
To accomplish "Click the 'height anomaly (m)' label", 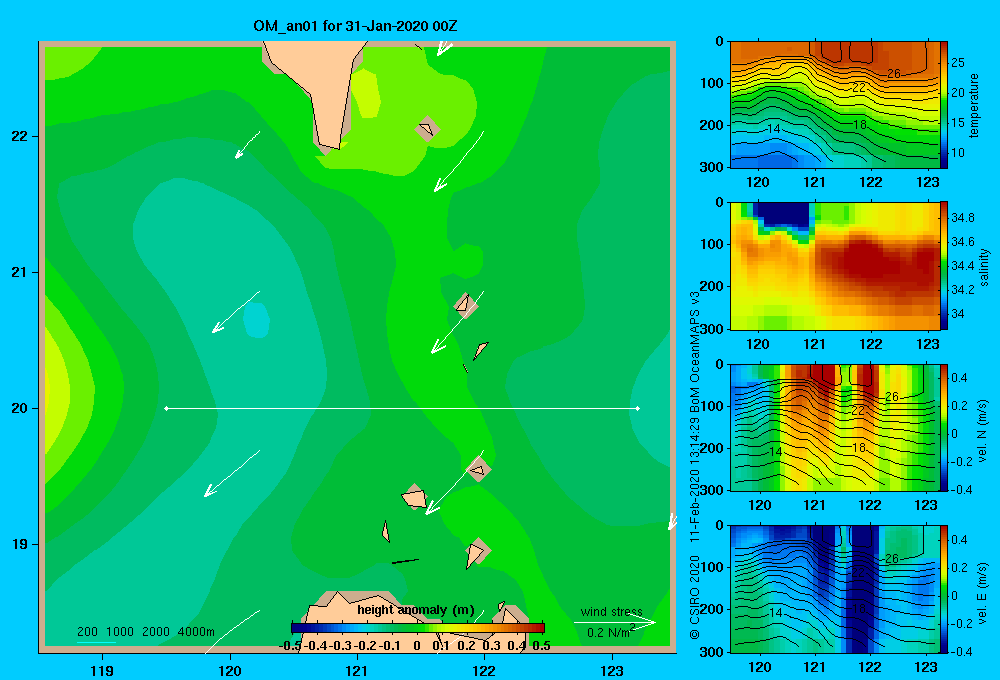I will [x=416, y=610].
